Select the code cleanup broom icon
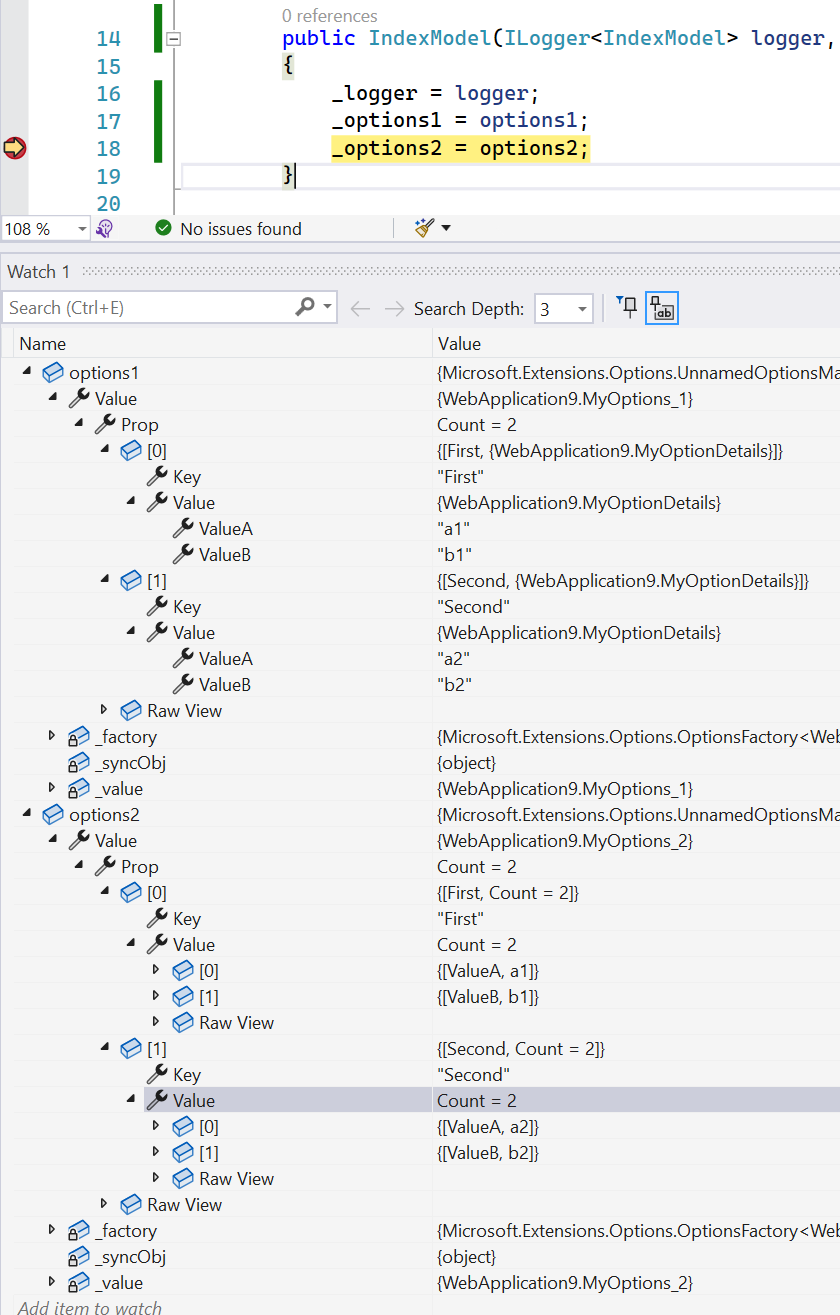Viewport: 840px width, 1315px height. click(424, 228)
